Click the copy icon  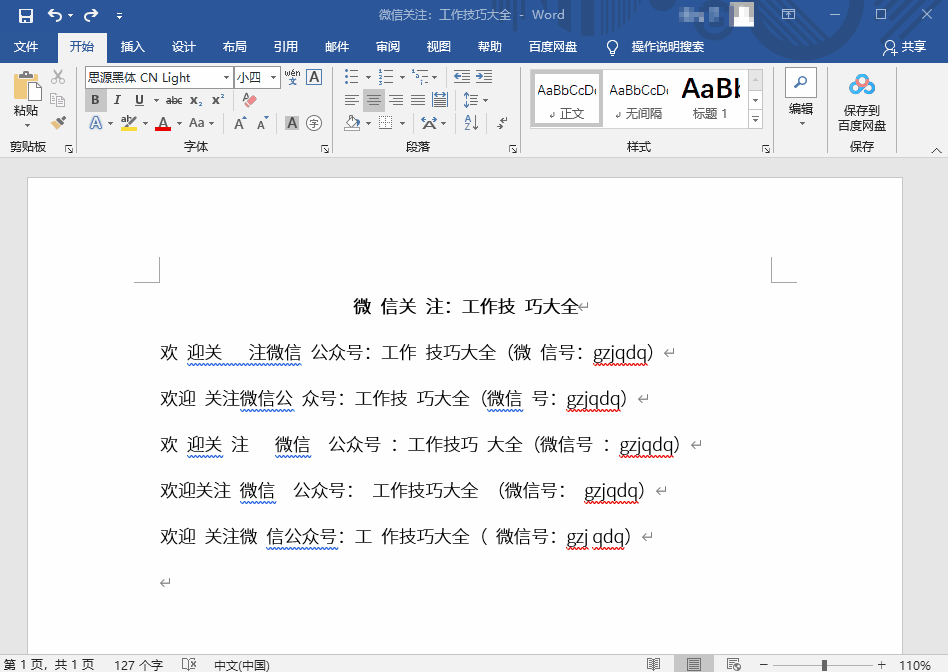pyautogui.click(x=58, y=100)
